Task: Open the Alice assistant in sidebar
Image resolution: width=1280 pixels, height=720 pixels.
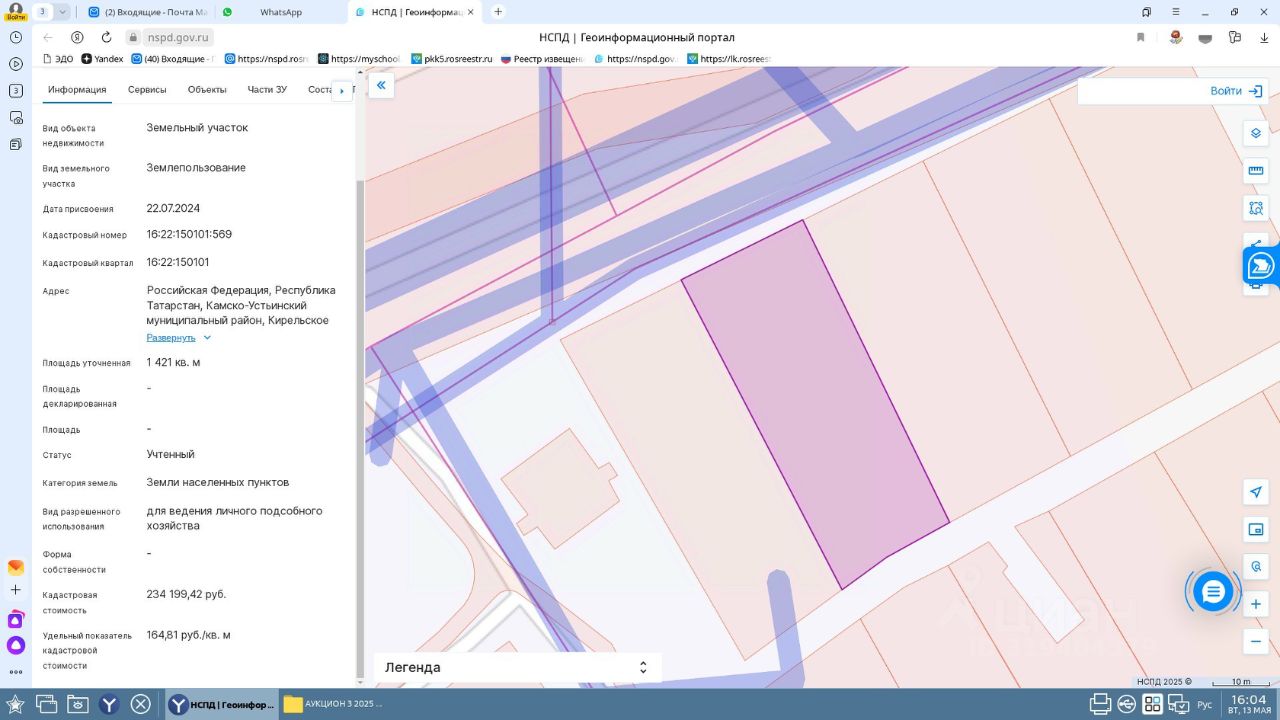Action: pyautogui.click(x=16, y=645)
